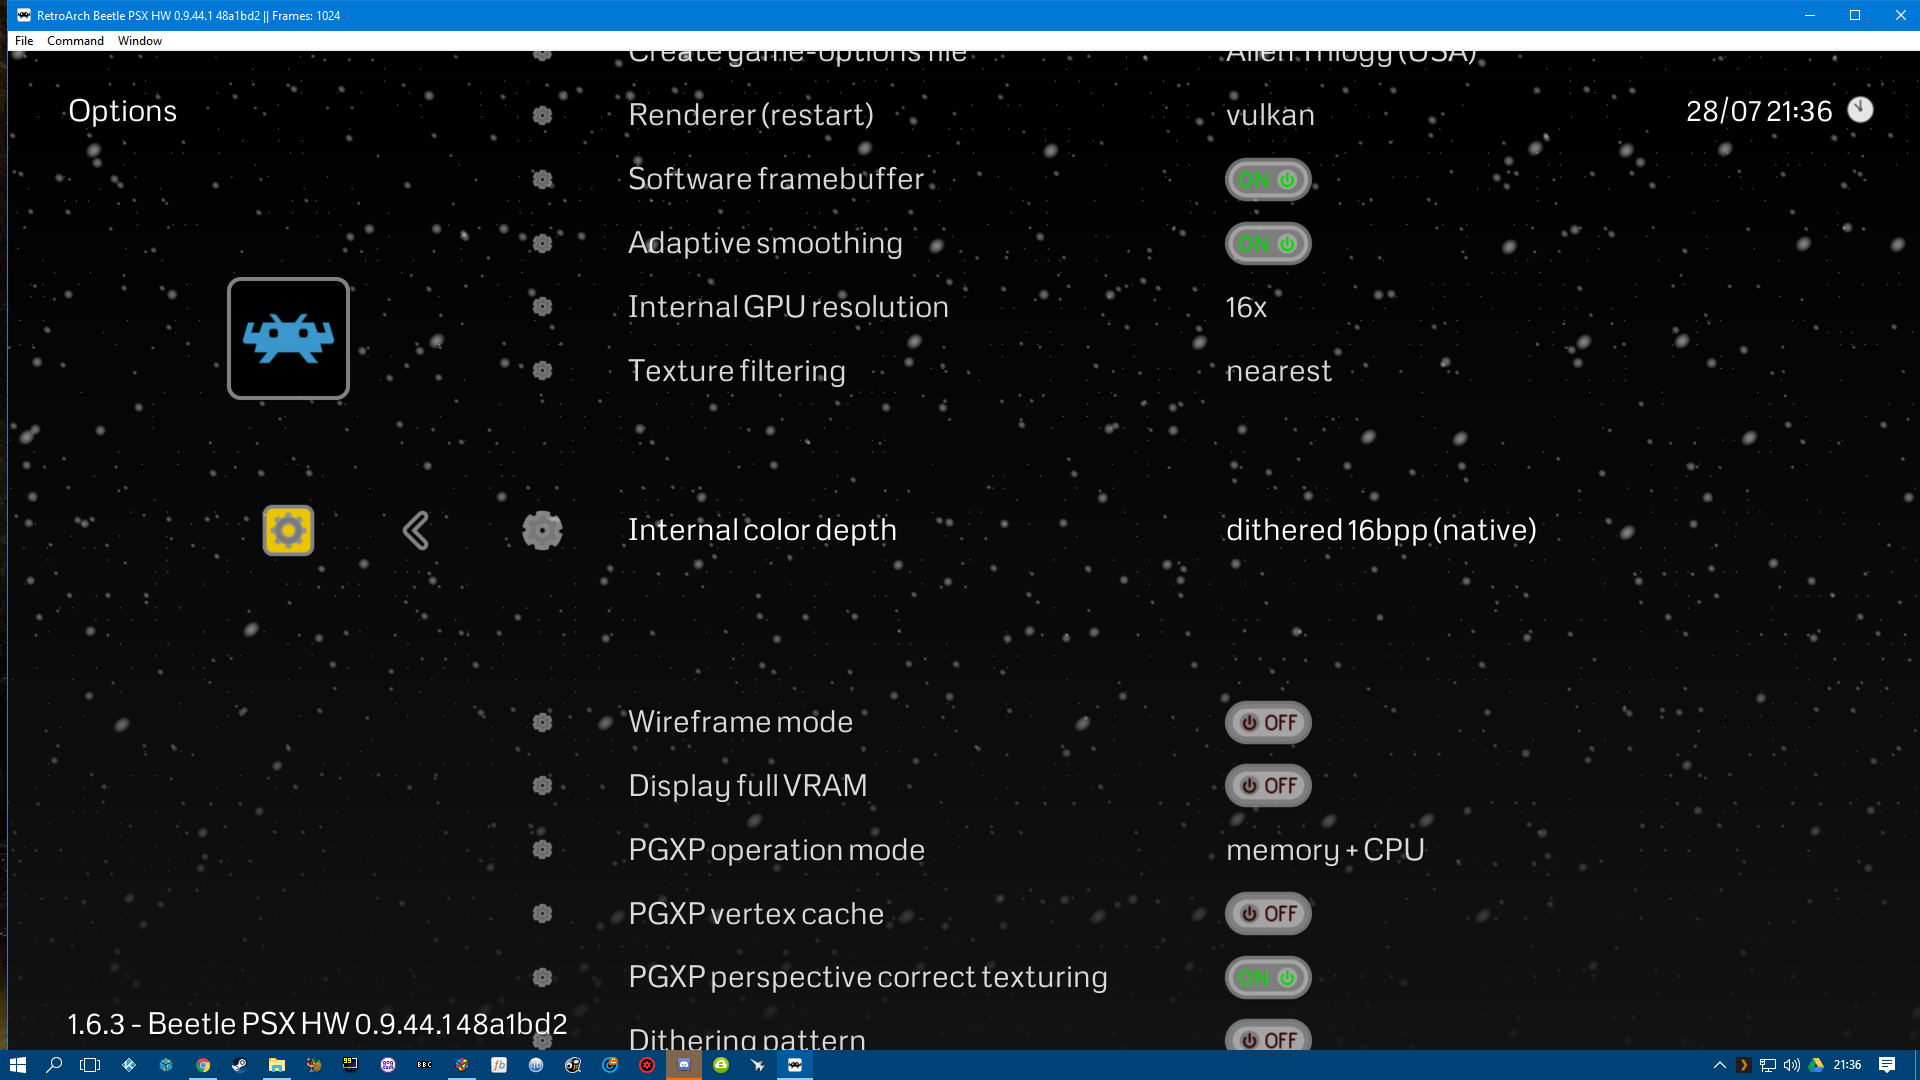Open Google Chrome from the taskbar
Viewport: 1920px width, 1080px height.
[203, 1065]
